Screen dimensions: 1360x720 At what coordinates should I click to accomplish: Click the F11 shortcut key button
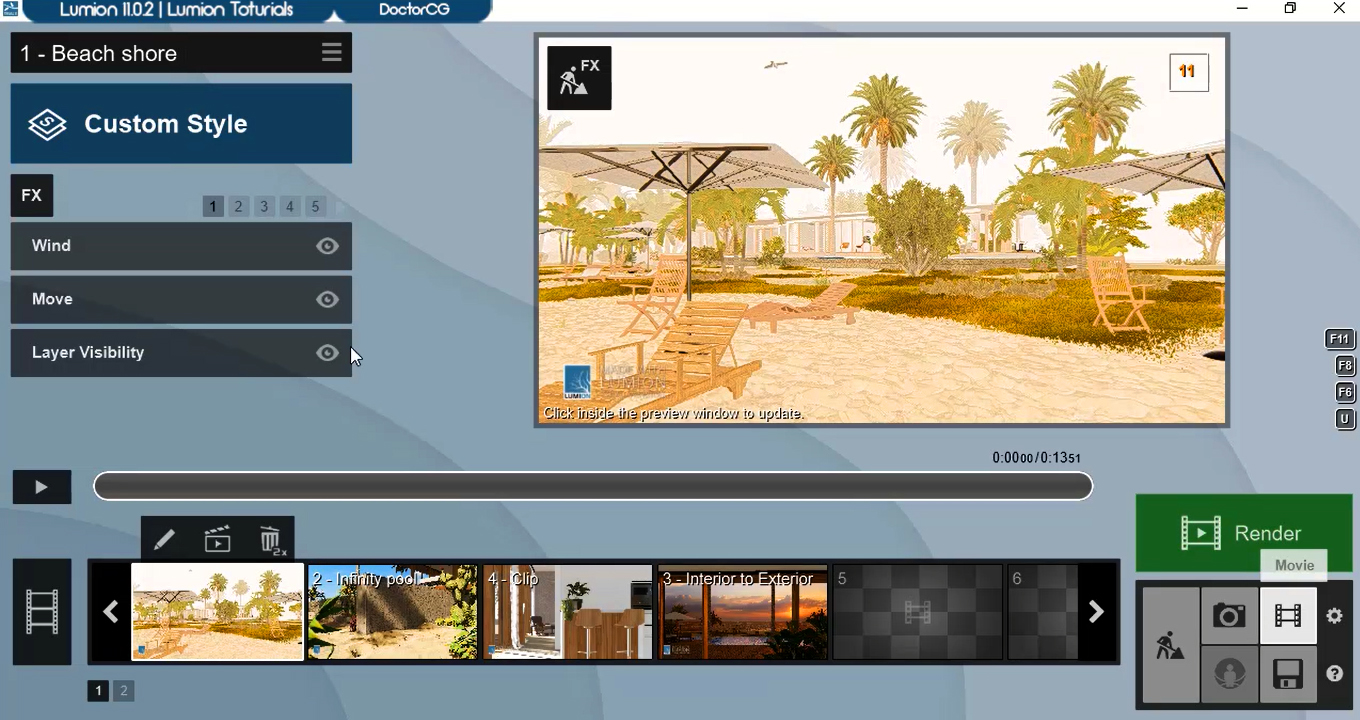point(1340,339)
